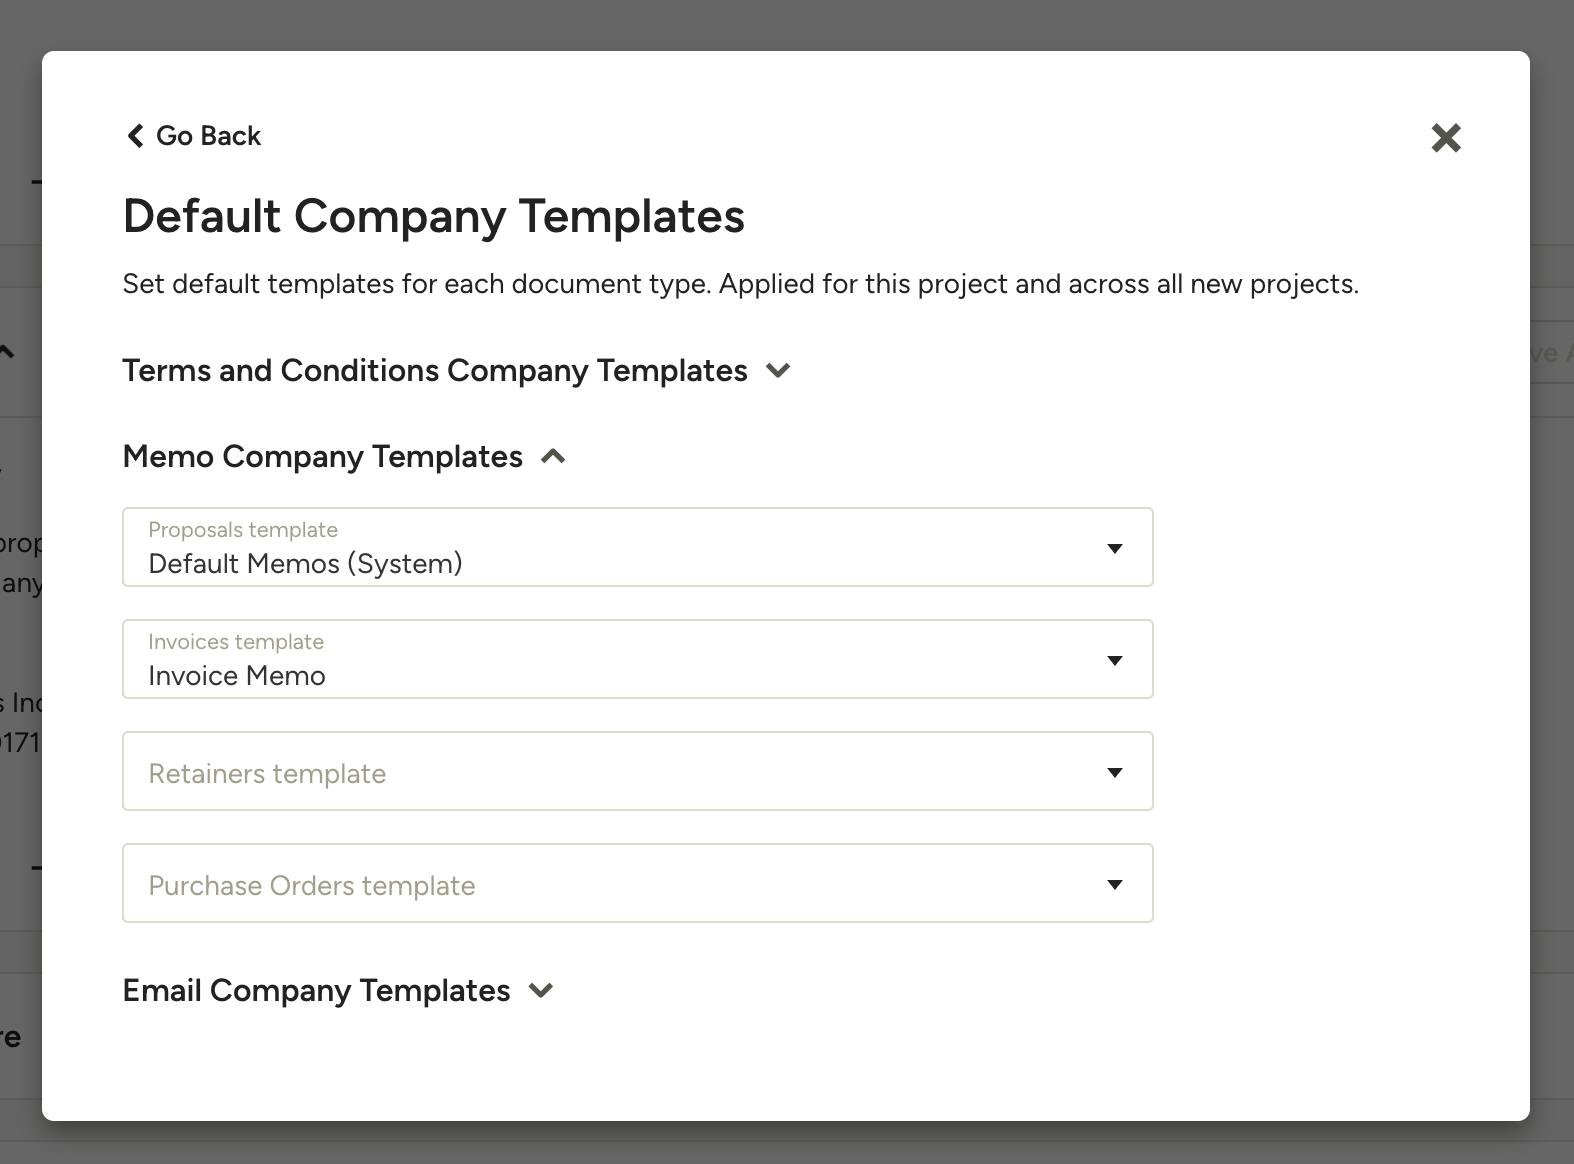1574x1164 pixels.
Task: Click the Default Company Templates title
Action: pos(434,217)
